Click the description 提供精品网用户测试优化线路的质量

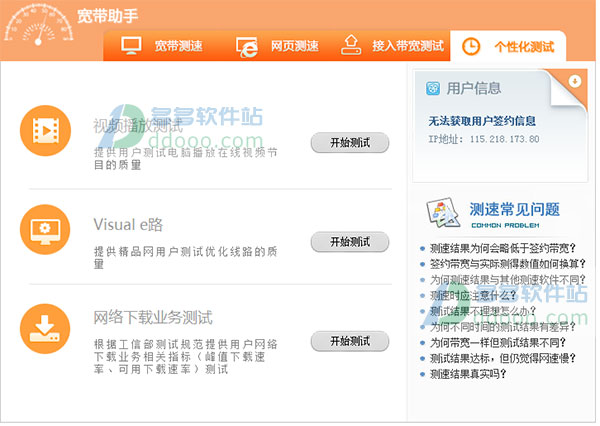186,257
